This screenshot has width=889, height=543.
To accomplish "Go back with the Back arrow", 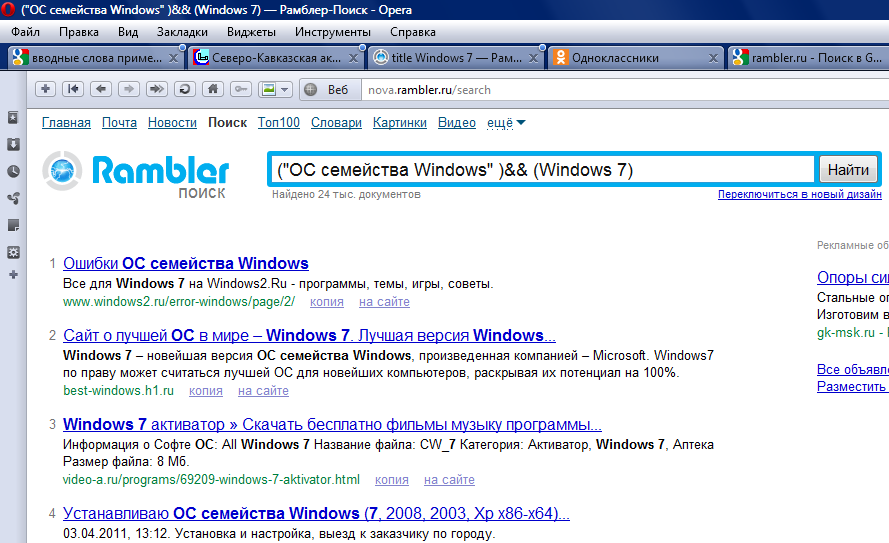I will click(x=101, y=89).
